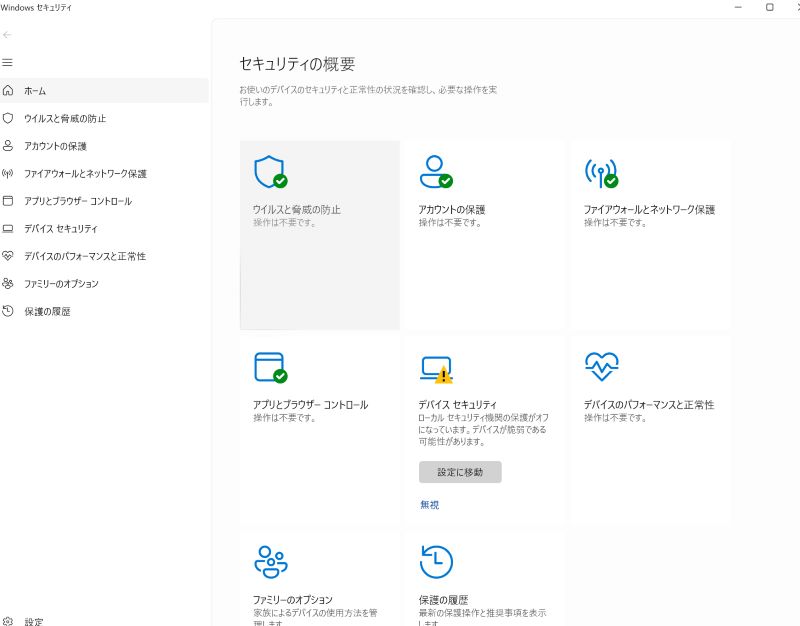The image size is (800, 626).
Task: Click heart icon beside デバイスのパフォーマンスと正常性 in sidebar
Action: click(8, 256)
